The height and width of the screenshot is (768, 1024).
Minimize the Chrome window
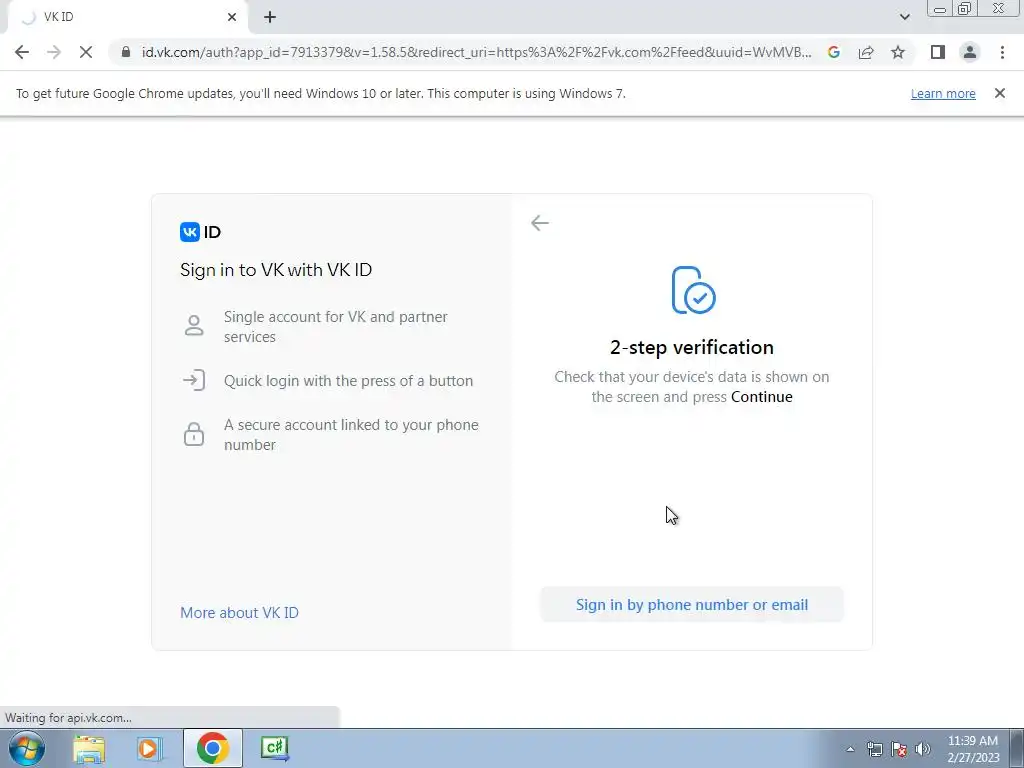click(x=940, y=9)
